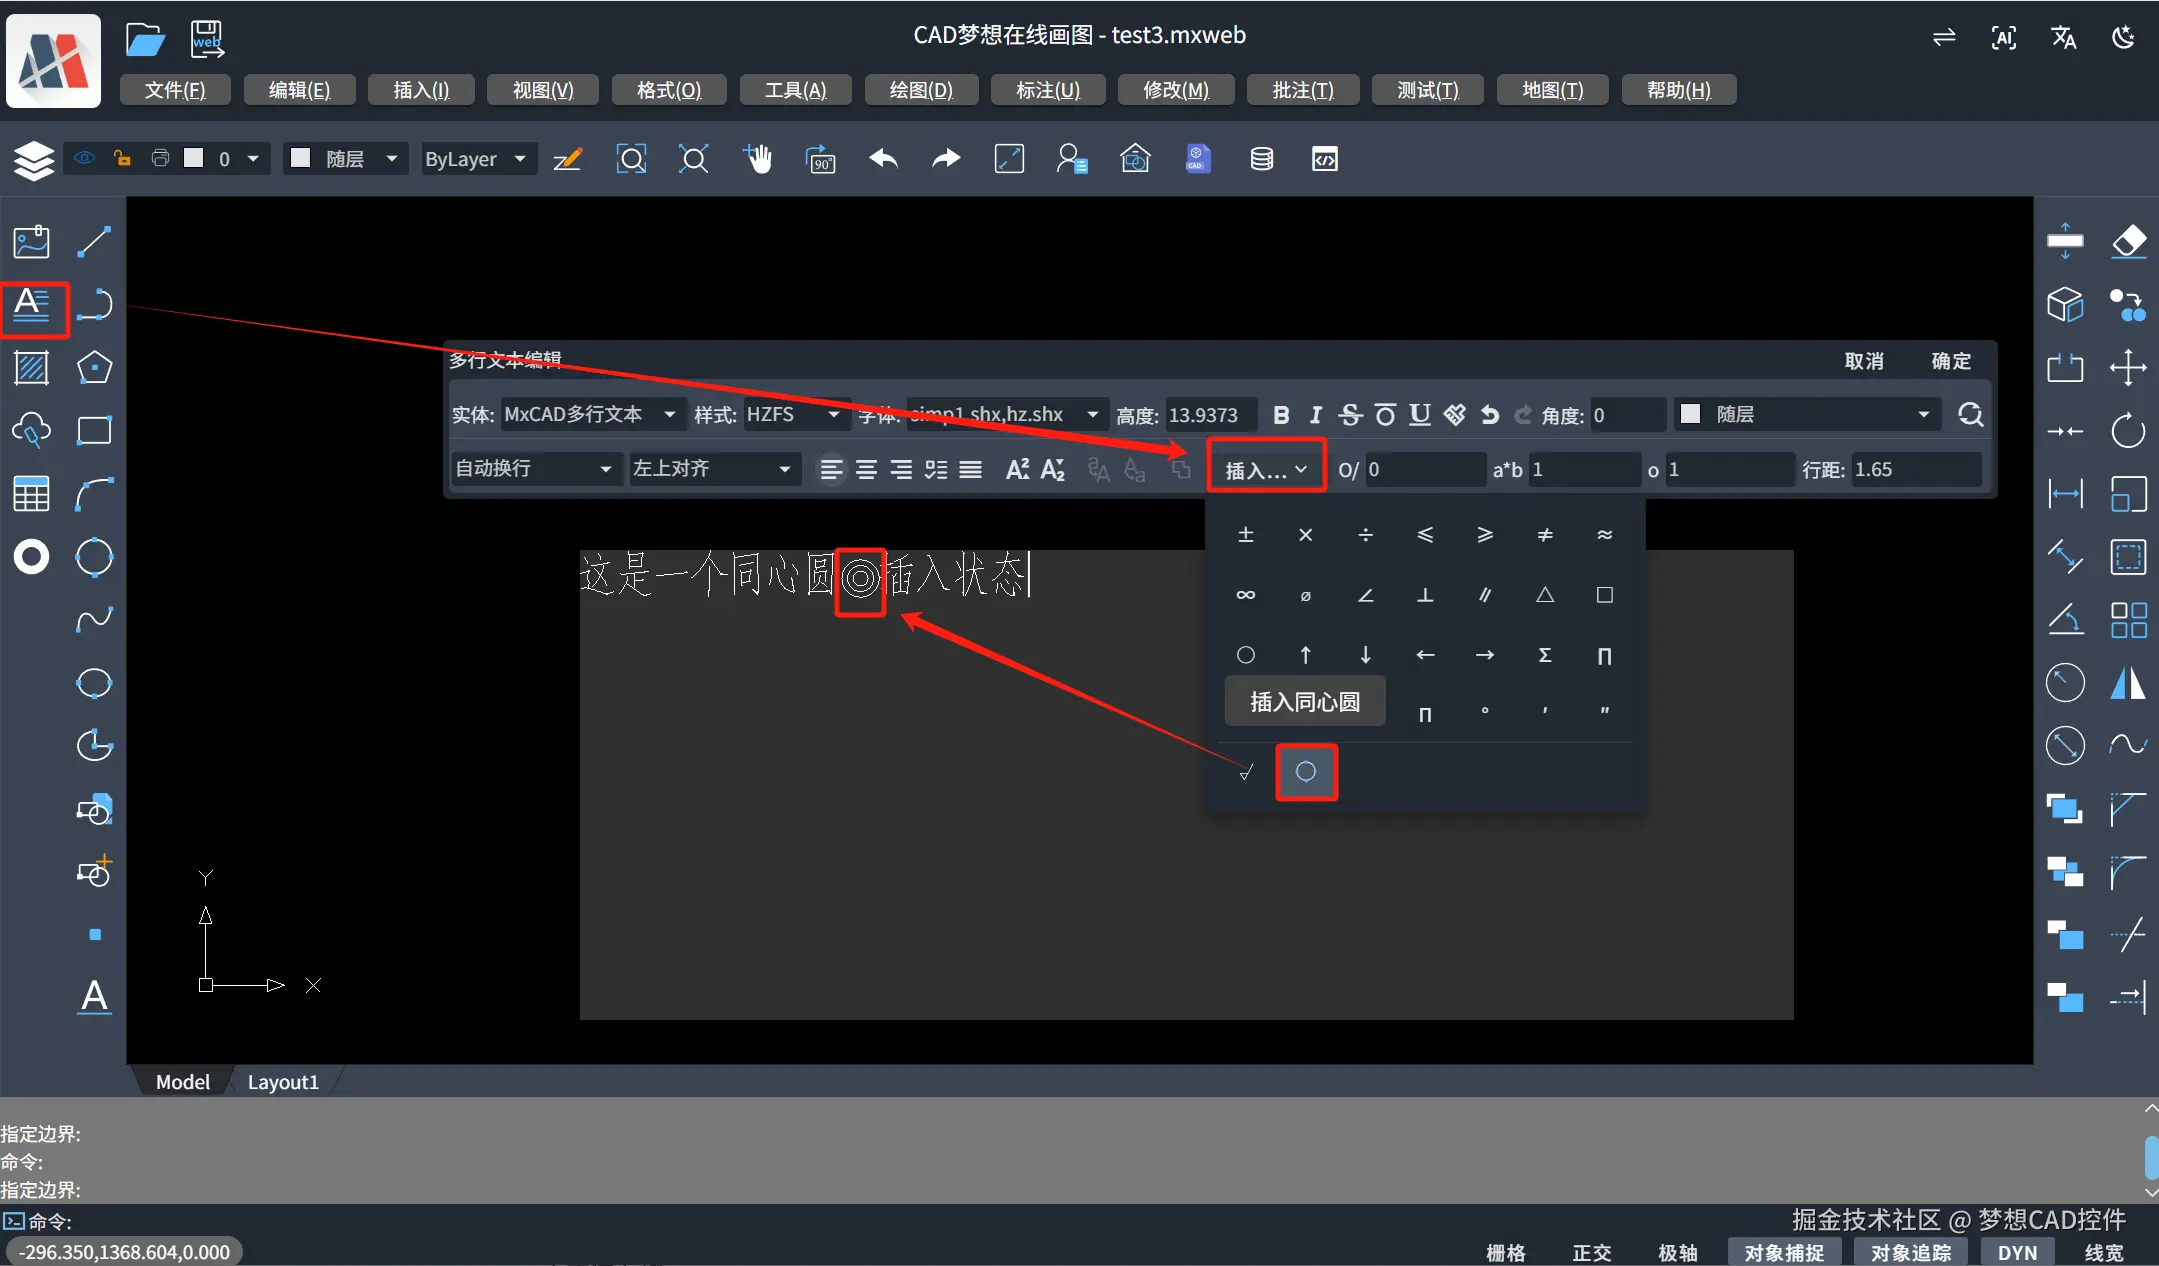Toggle bold formatting in text editor

[x=1283, y=414]
